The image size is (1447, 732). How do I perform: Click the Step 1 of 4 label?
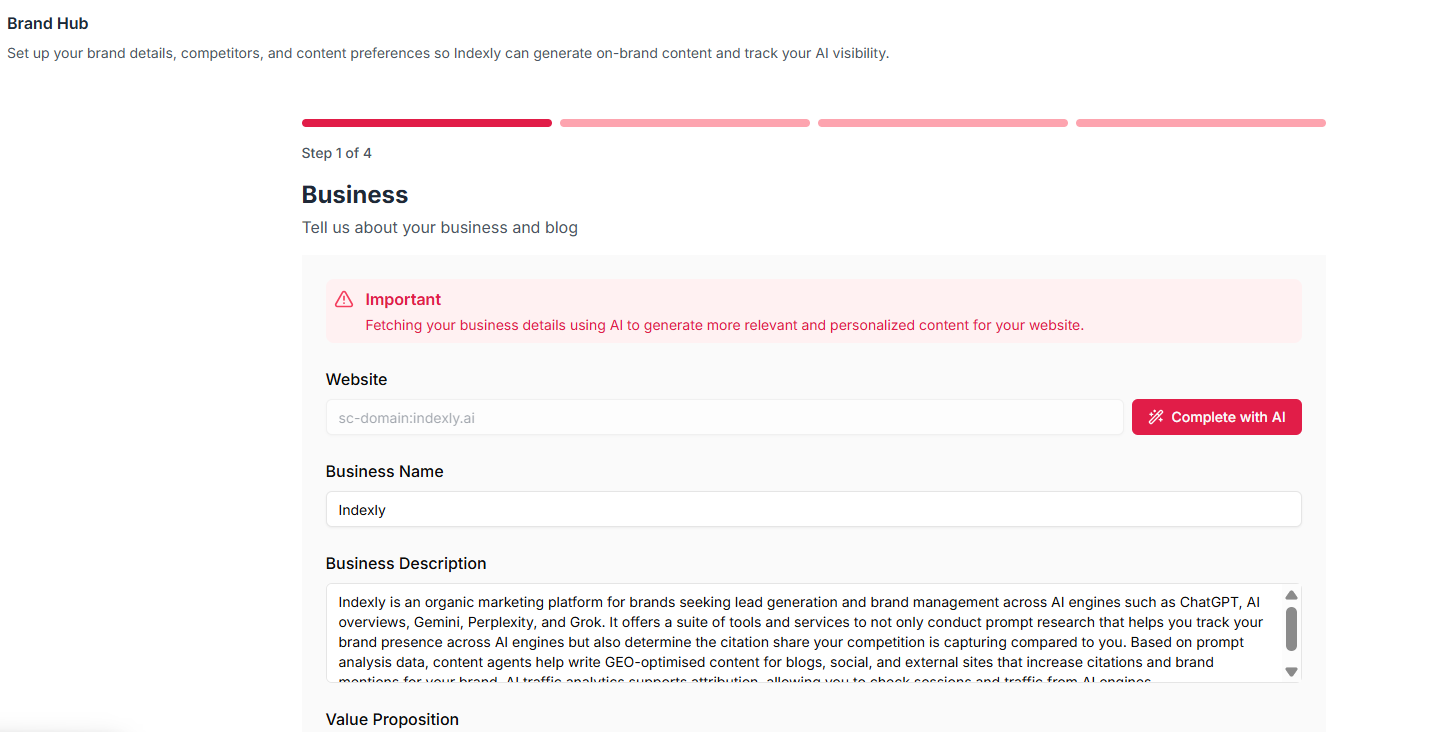[337, 153]
